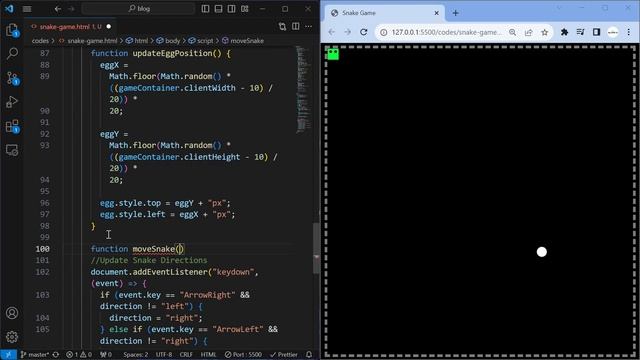This screenshot has width=640, height=360.
Task: View site information icon in address bar
Action: (384, 32)
